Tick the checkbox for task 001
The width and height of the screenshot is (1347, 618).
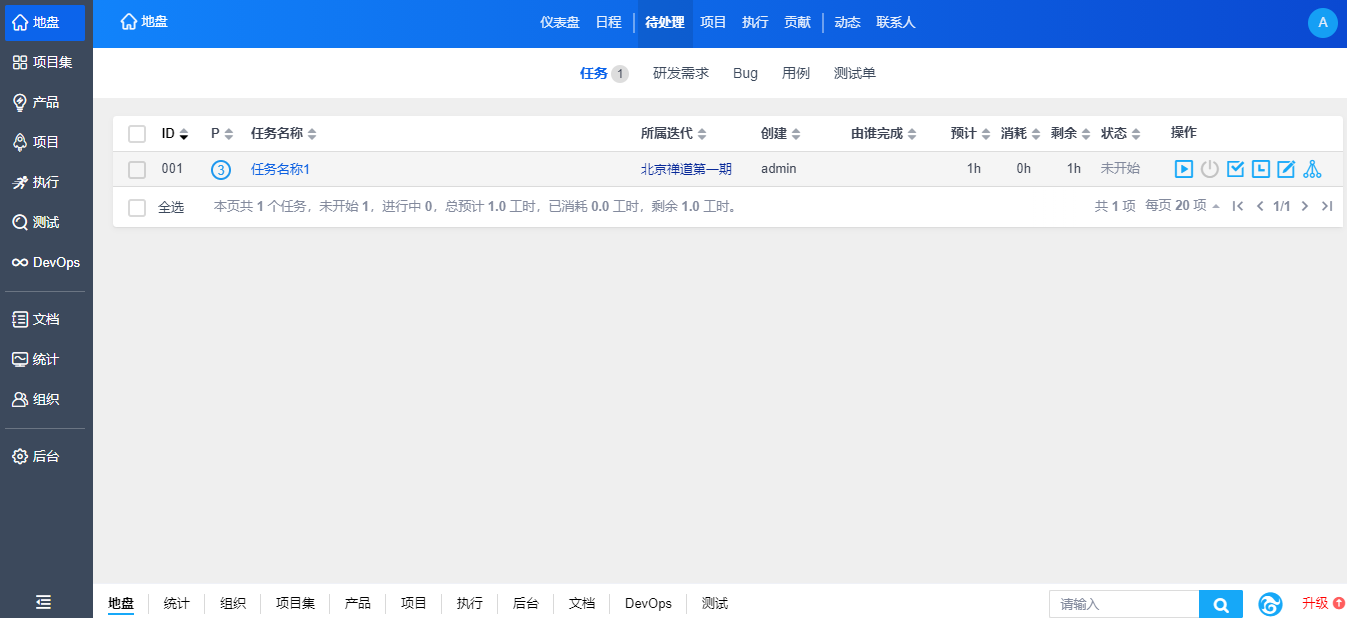click(x=137, y=170)
